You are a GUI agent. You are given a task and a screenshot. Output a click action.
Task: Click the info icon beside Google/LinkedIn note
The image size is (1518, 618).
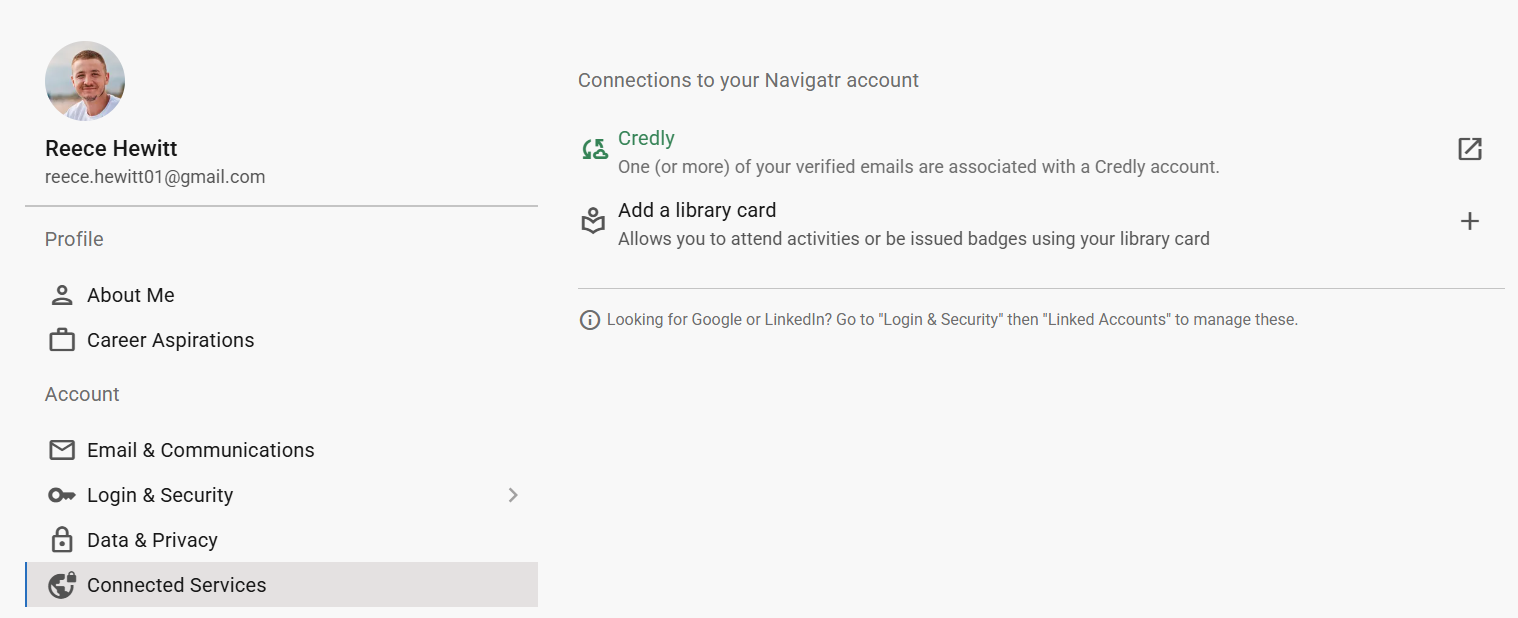pyautogui.click(x=590, y=320)
